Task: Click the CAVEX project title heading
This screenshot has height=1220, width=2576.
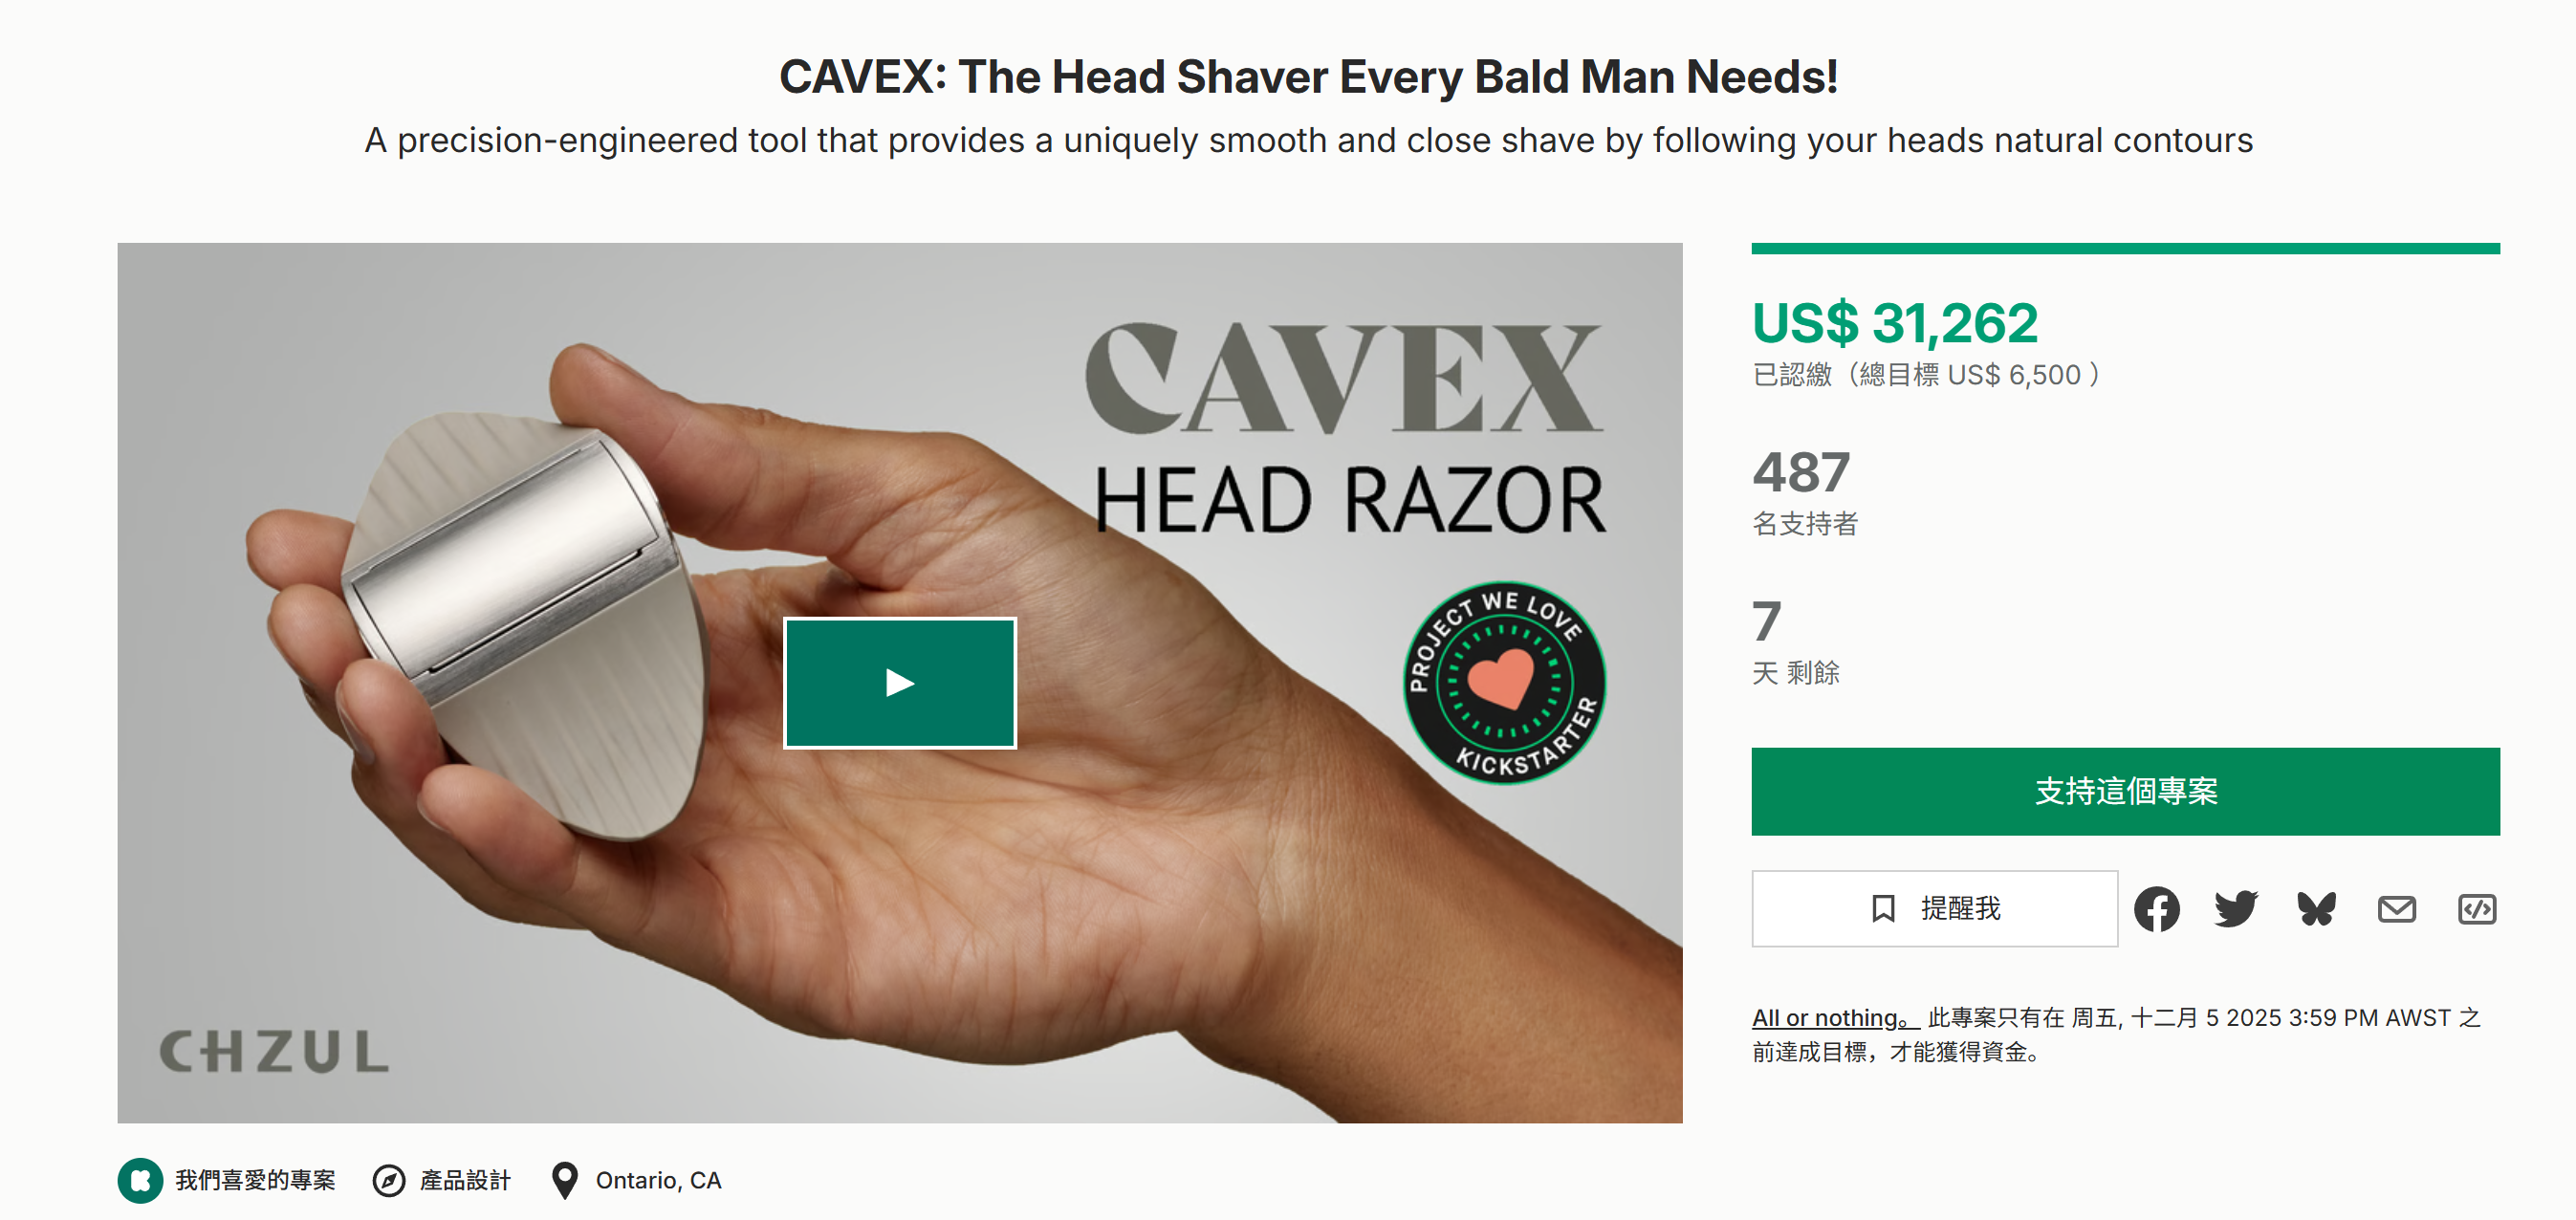Action: pos(1308,77)
